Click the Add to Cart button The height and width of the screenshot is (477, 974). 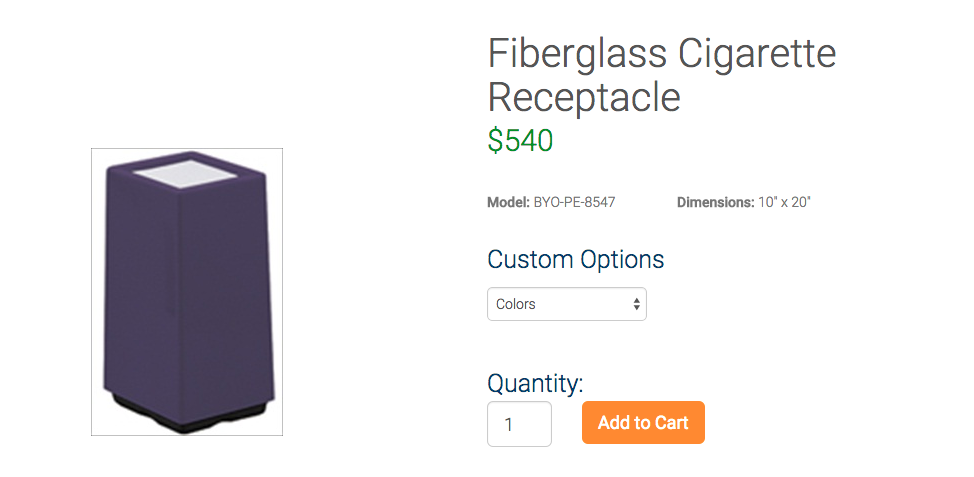644,423
